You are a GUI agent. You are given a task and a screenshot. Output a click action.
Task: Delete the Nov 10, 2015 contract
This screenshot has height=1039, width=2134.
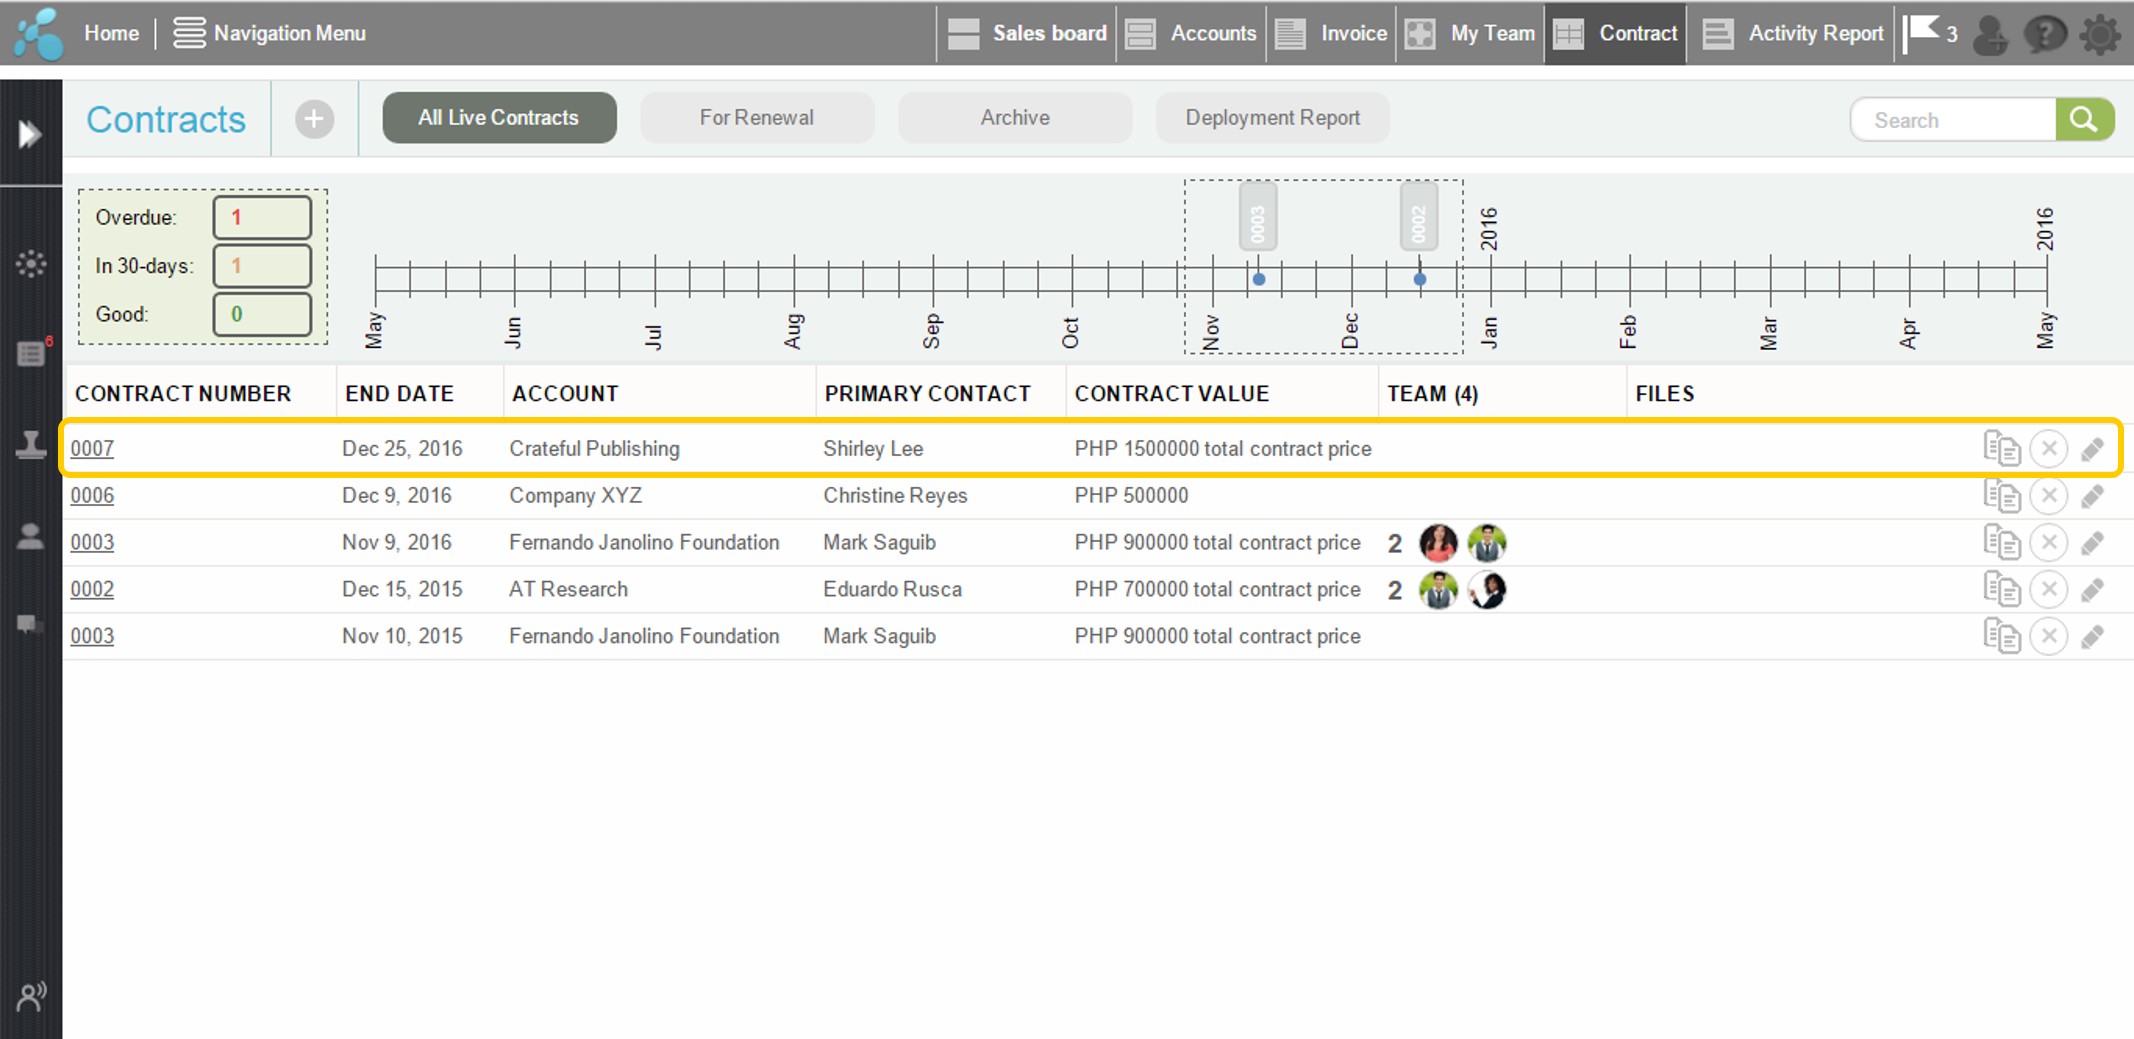click(2048, 636)
